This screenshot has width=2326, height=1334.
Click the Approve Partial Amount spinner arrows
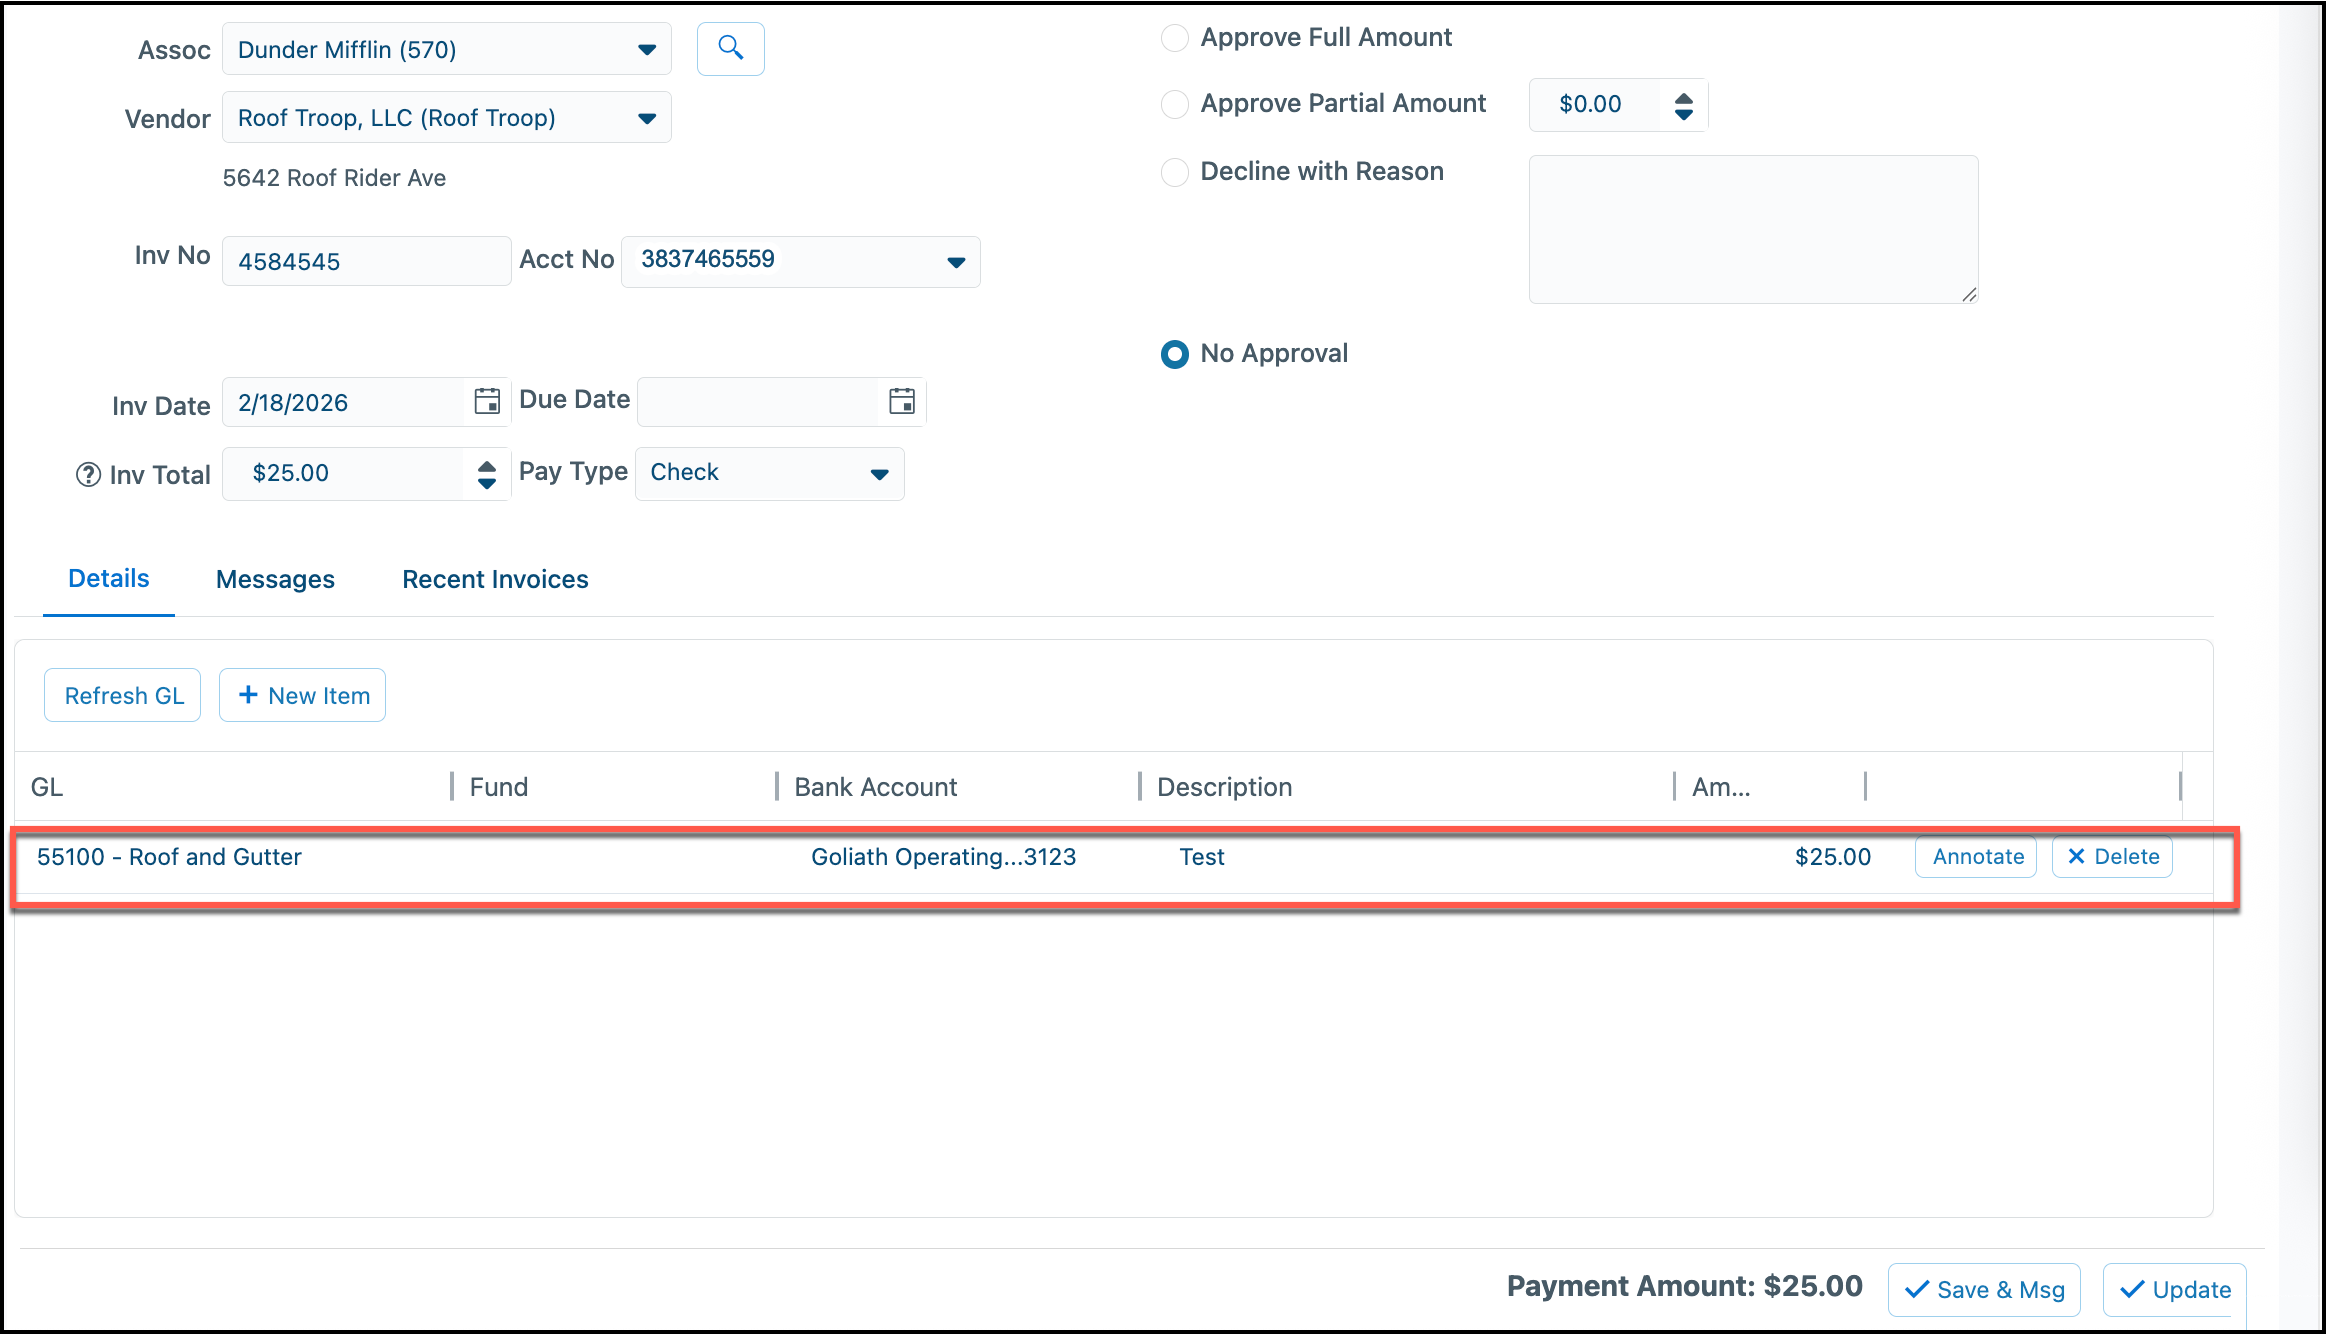(1684, 105)
